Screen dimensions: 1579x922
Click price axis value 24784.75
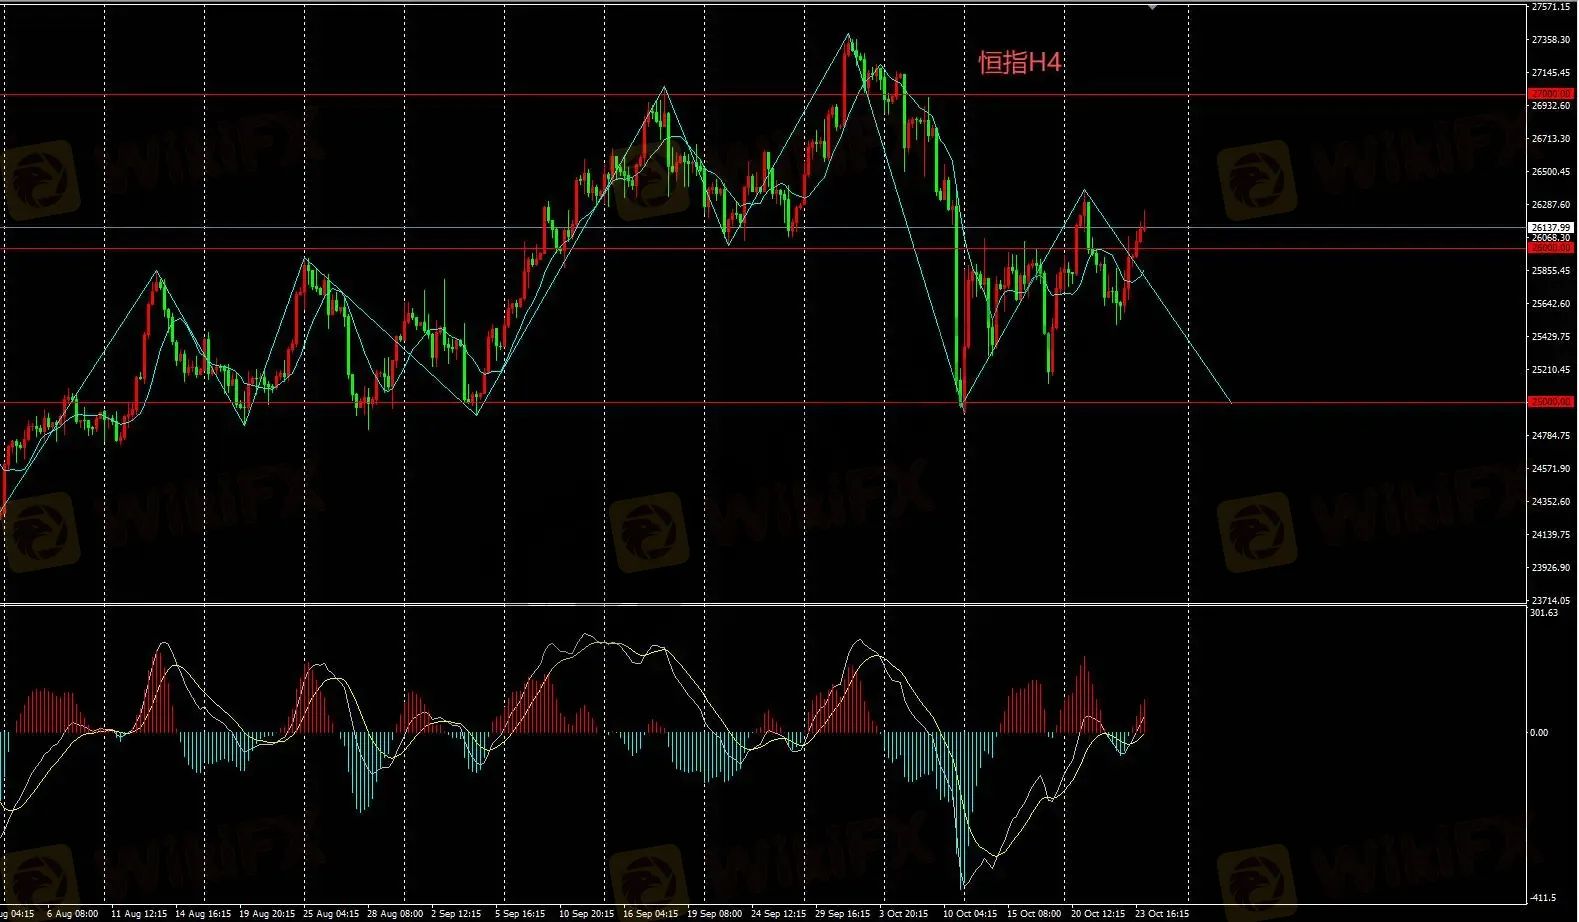(x=1551, y=436)
